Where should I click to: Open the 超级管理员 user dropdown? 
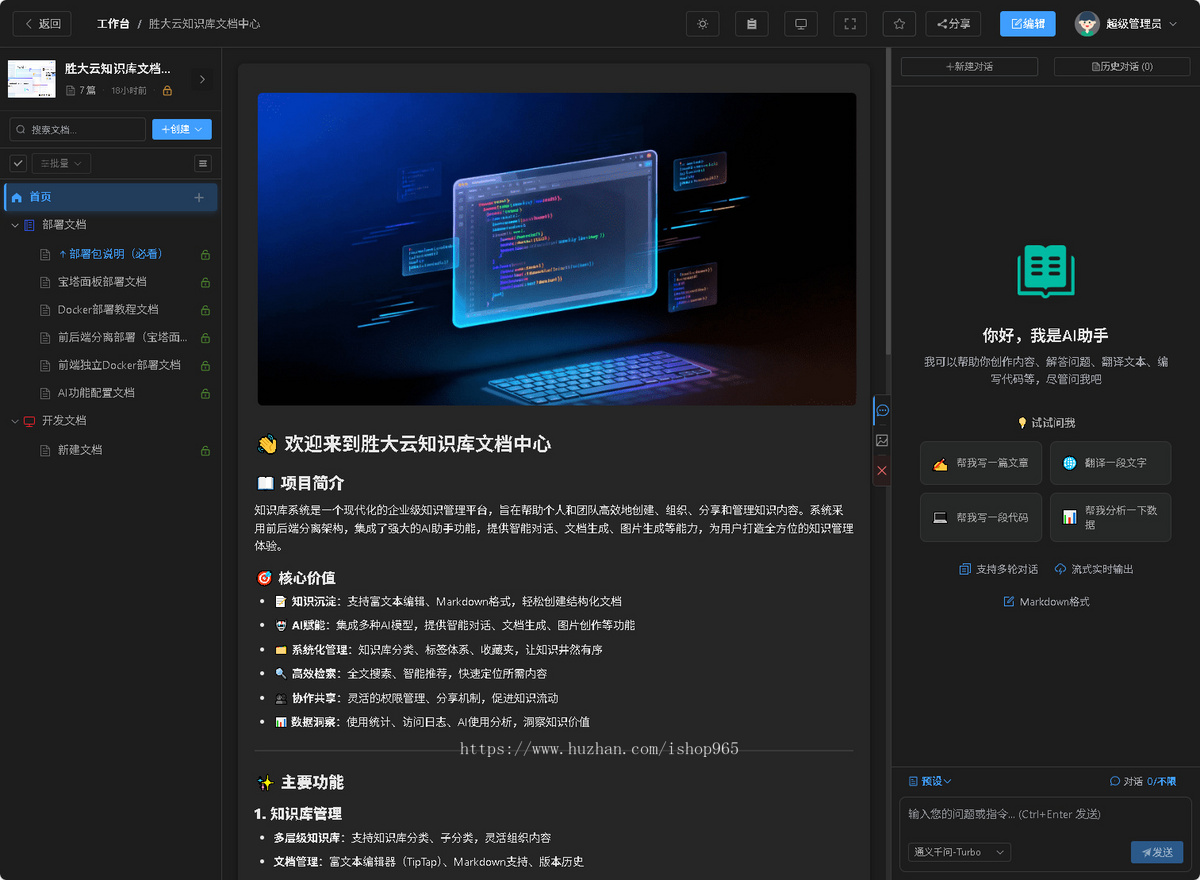click(1127, 24)
